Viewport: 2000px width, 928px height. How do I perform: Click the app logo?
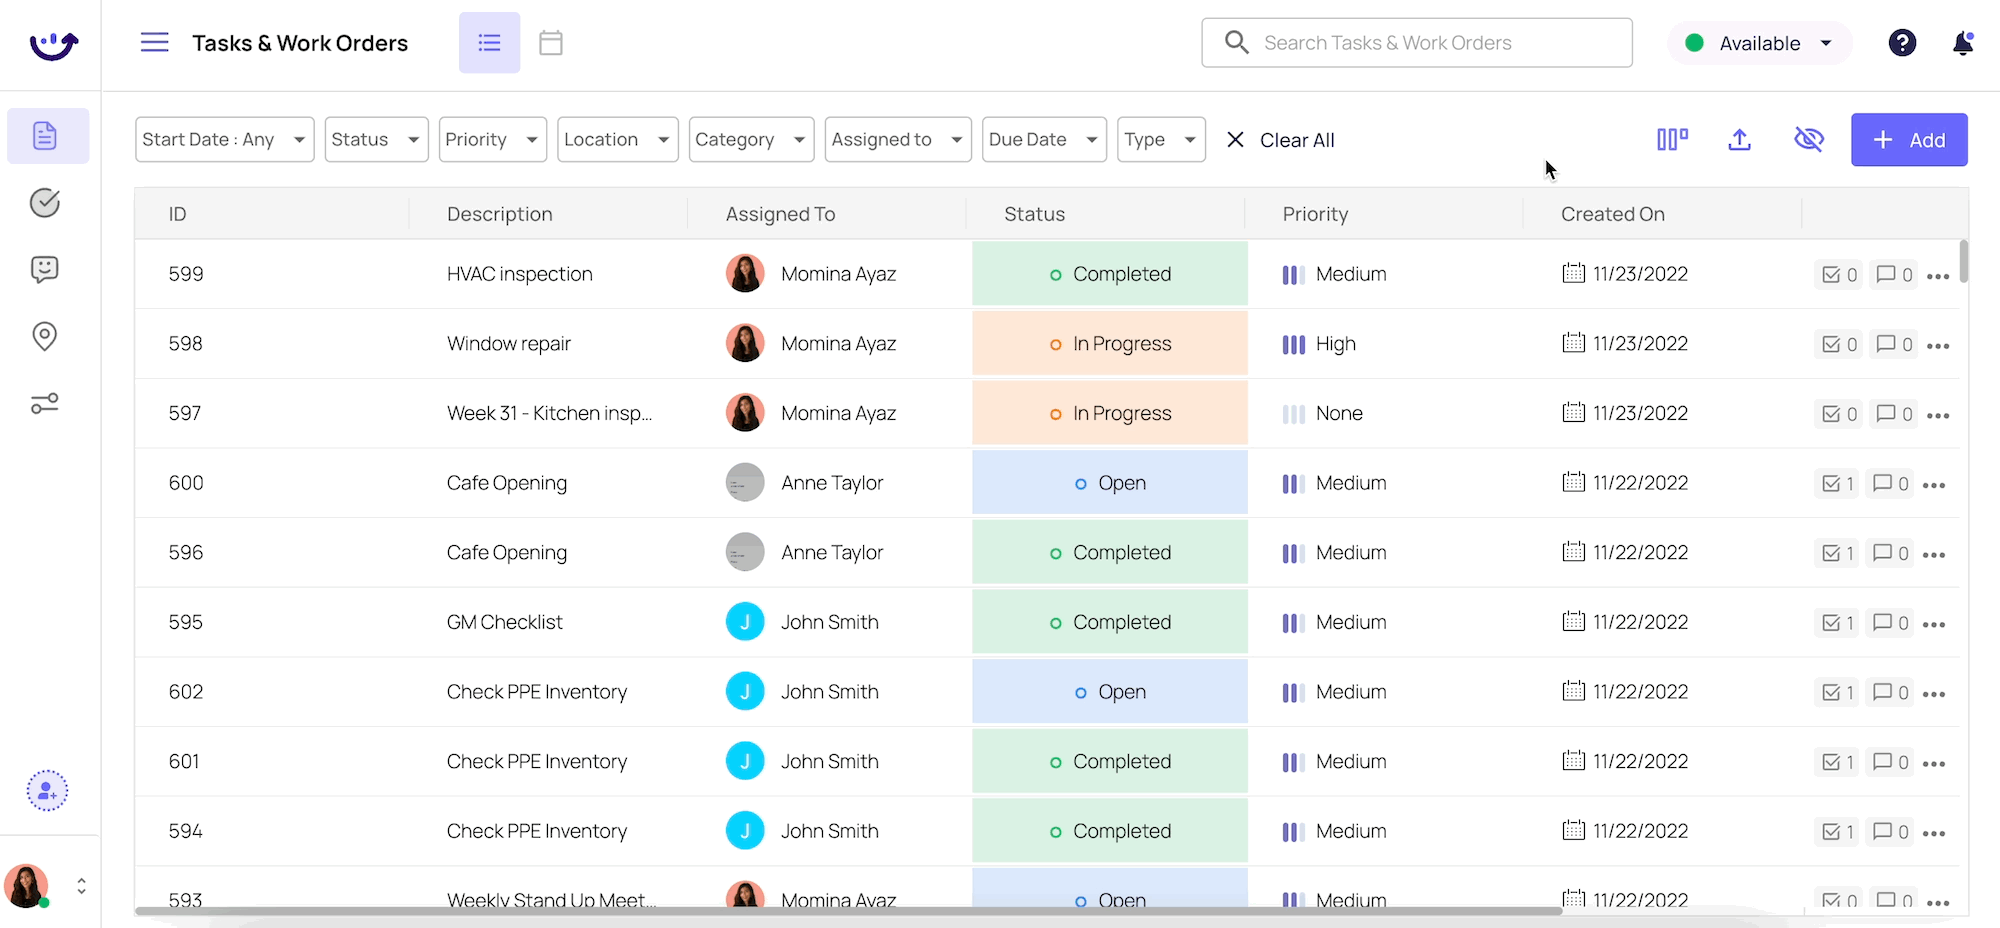pos(54,45)
